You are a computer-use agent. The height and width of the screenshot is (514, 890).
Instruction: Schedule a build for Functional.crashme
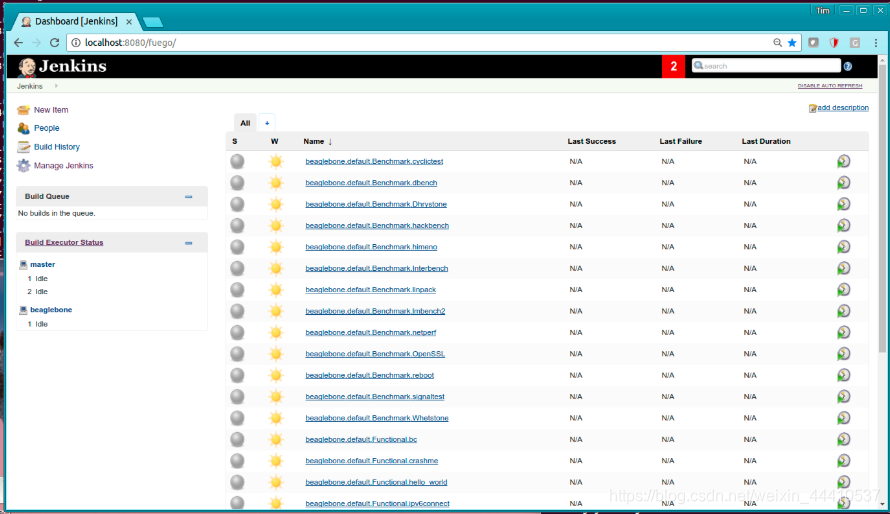(843, 461)
